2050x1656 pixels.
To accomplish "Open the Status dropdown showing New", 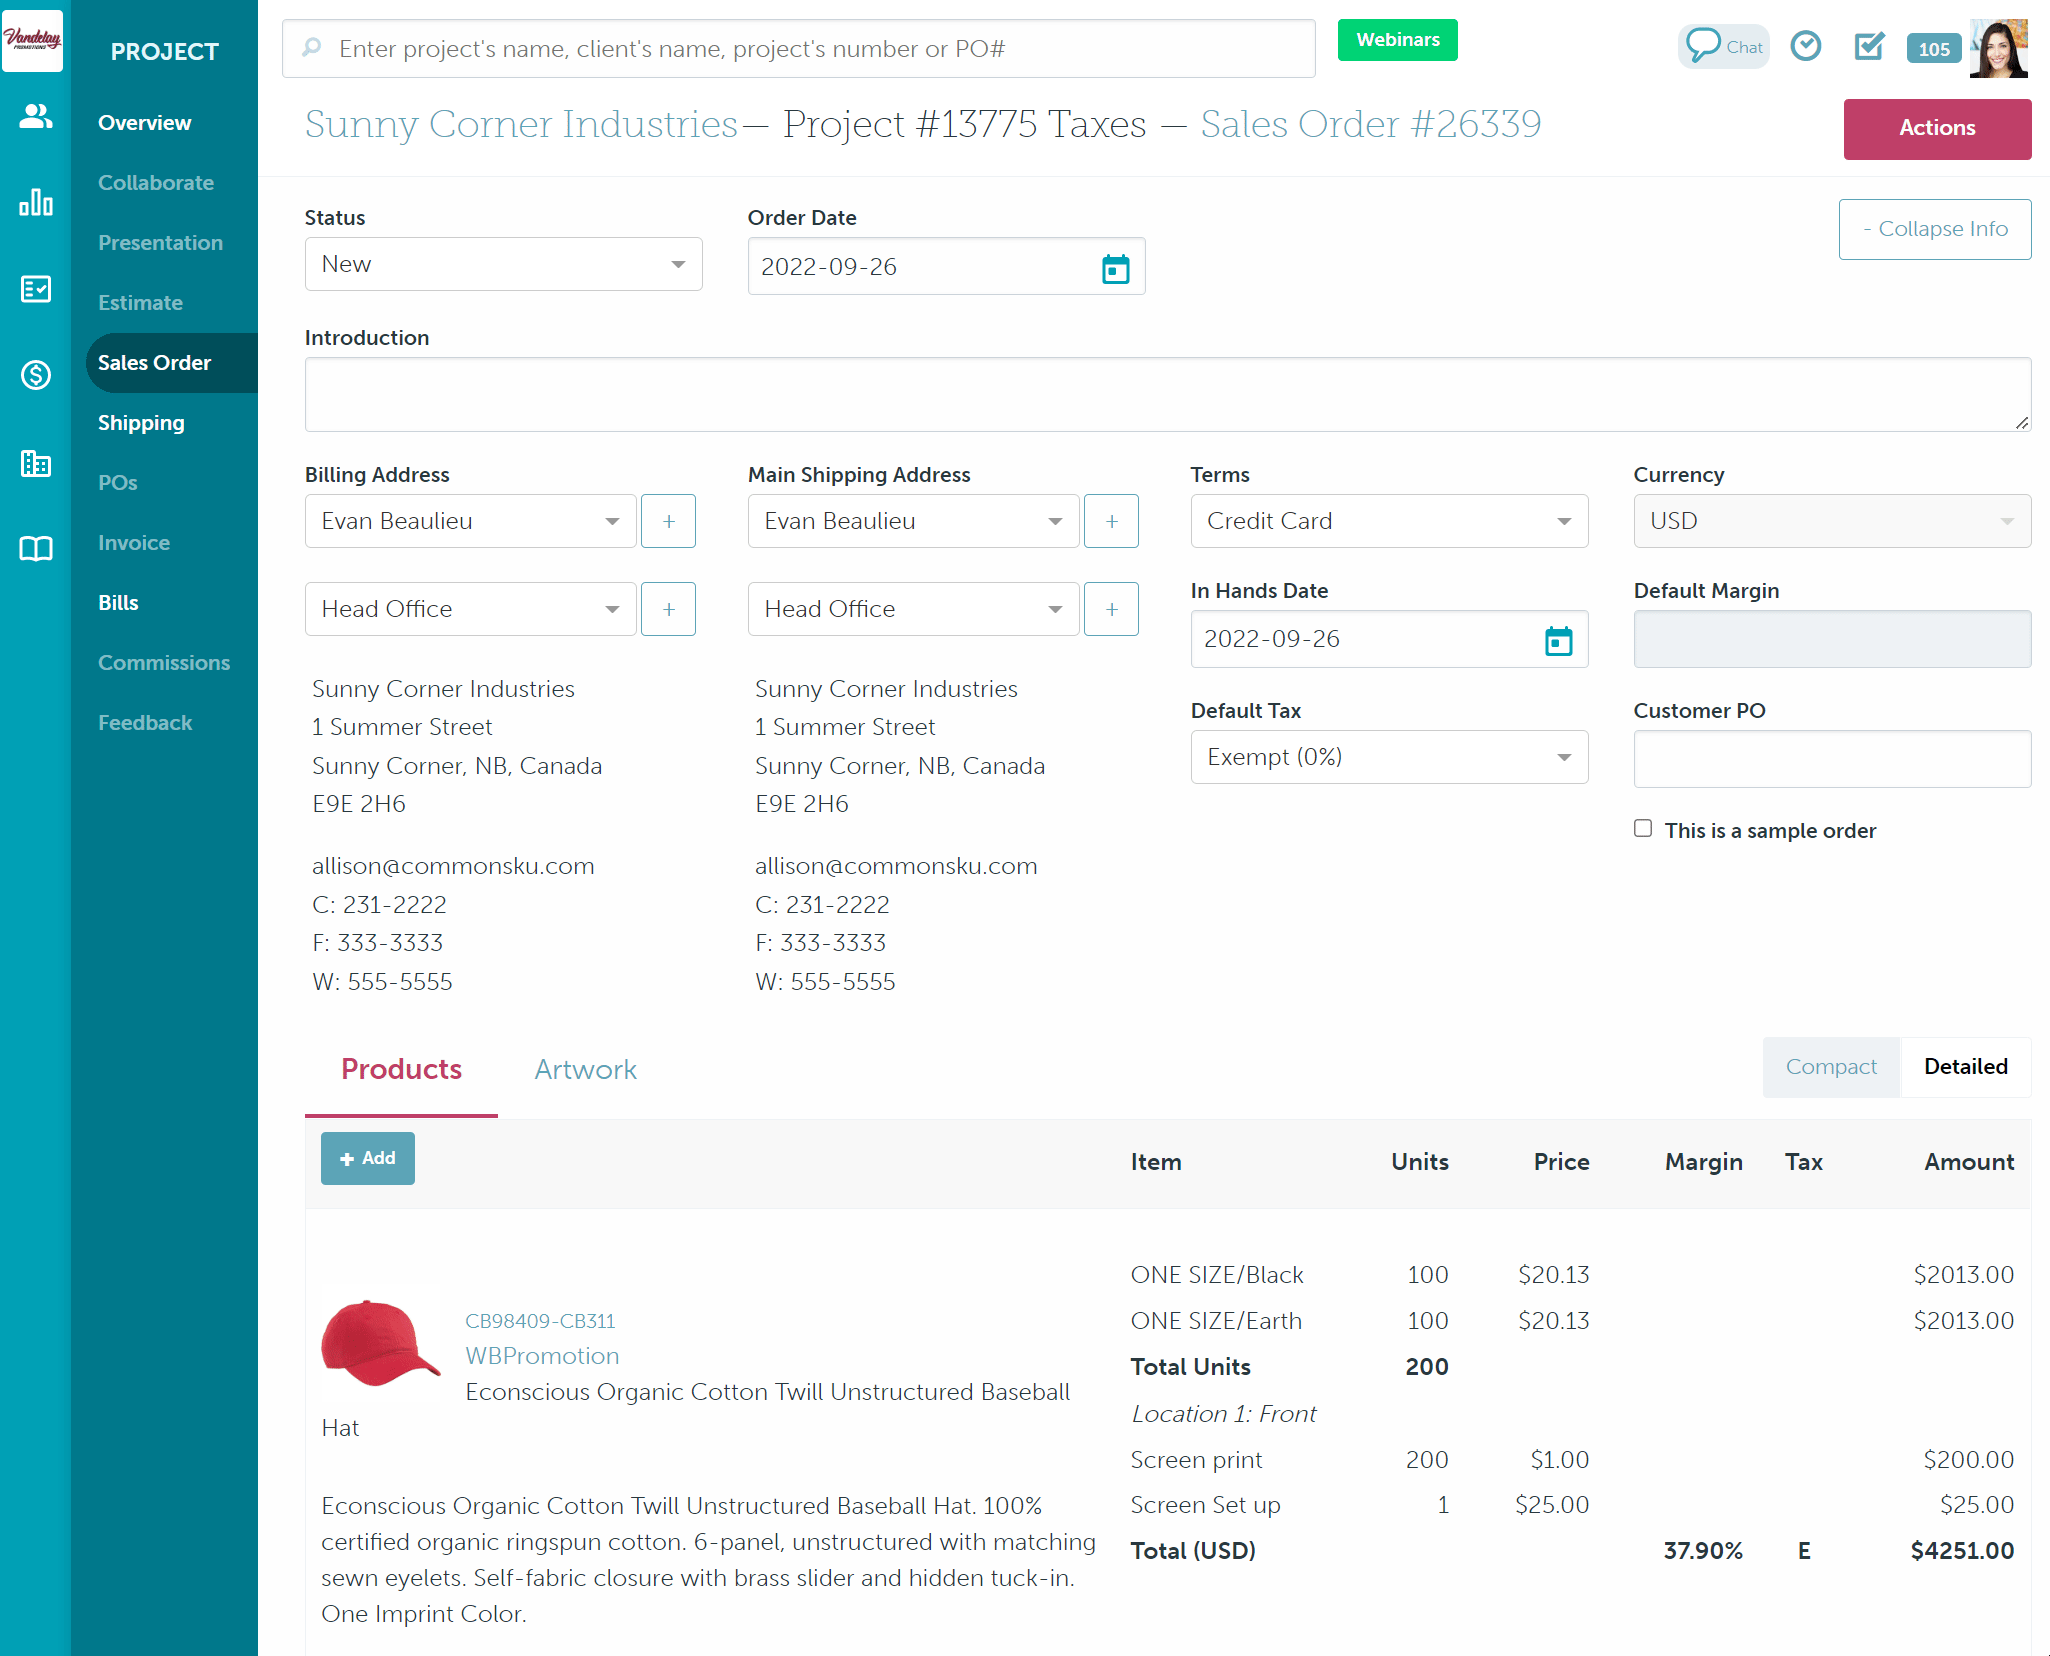I will pos(503,264).
